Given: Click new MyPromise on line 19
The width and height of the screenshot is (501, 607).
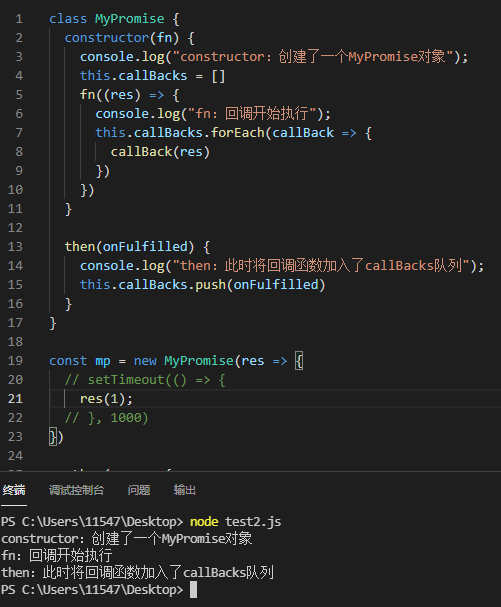Looking at the screenshot, I should point(184,360).
